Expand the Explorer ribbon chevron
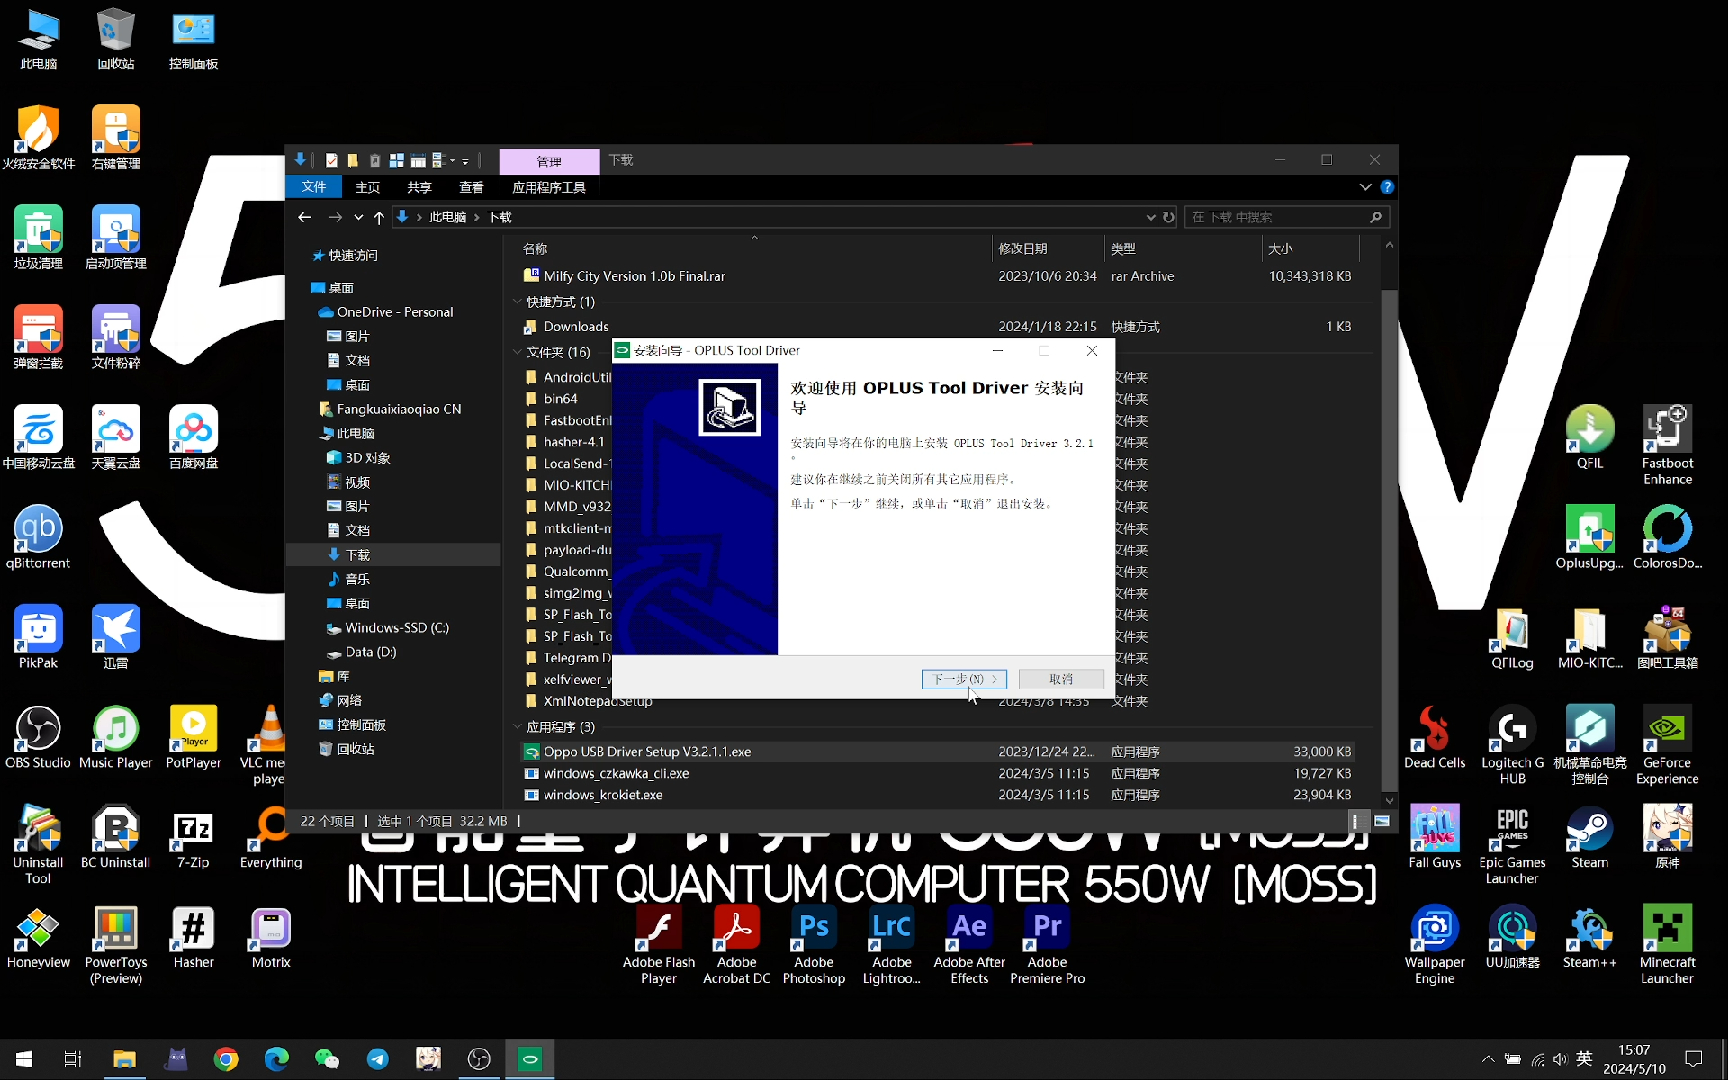The image size is (1728, 1080). (x=1365, y=187)
